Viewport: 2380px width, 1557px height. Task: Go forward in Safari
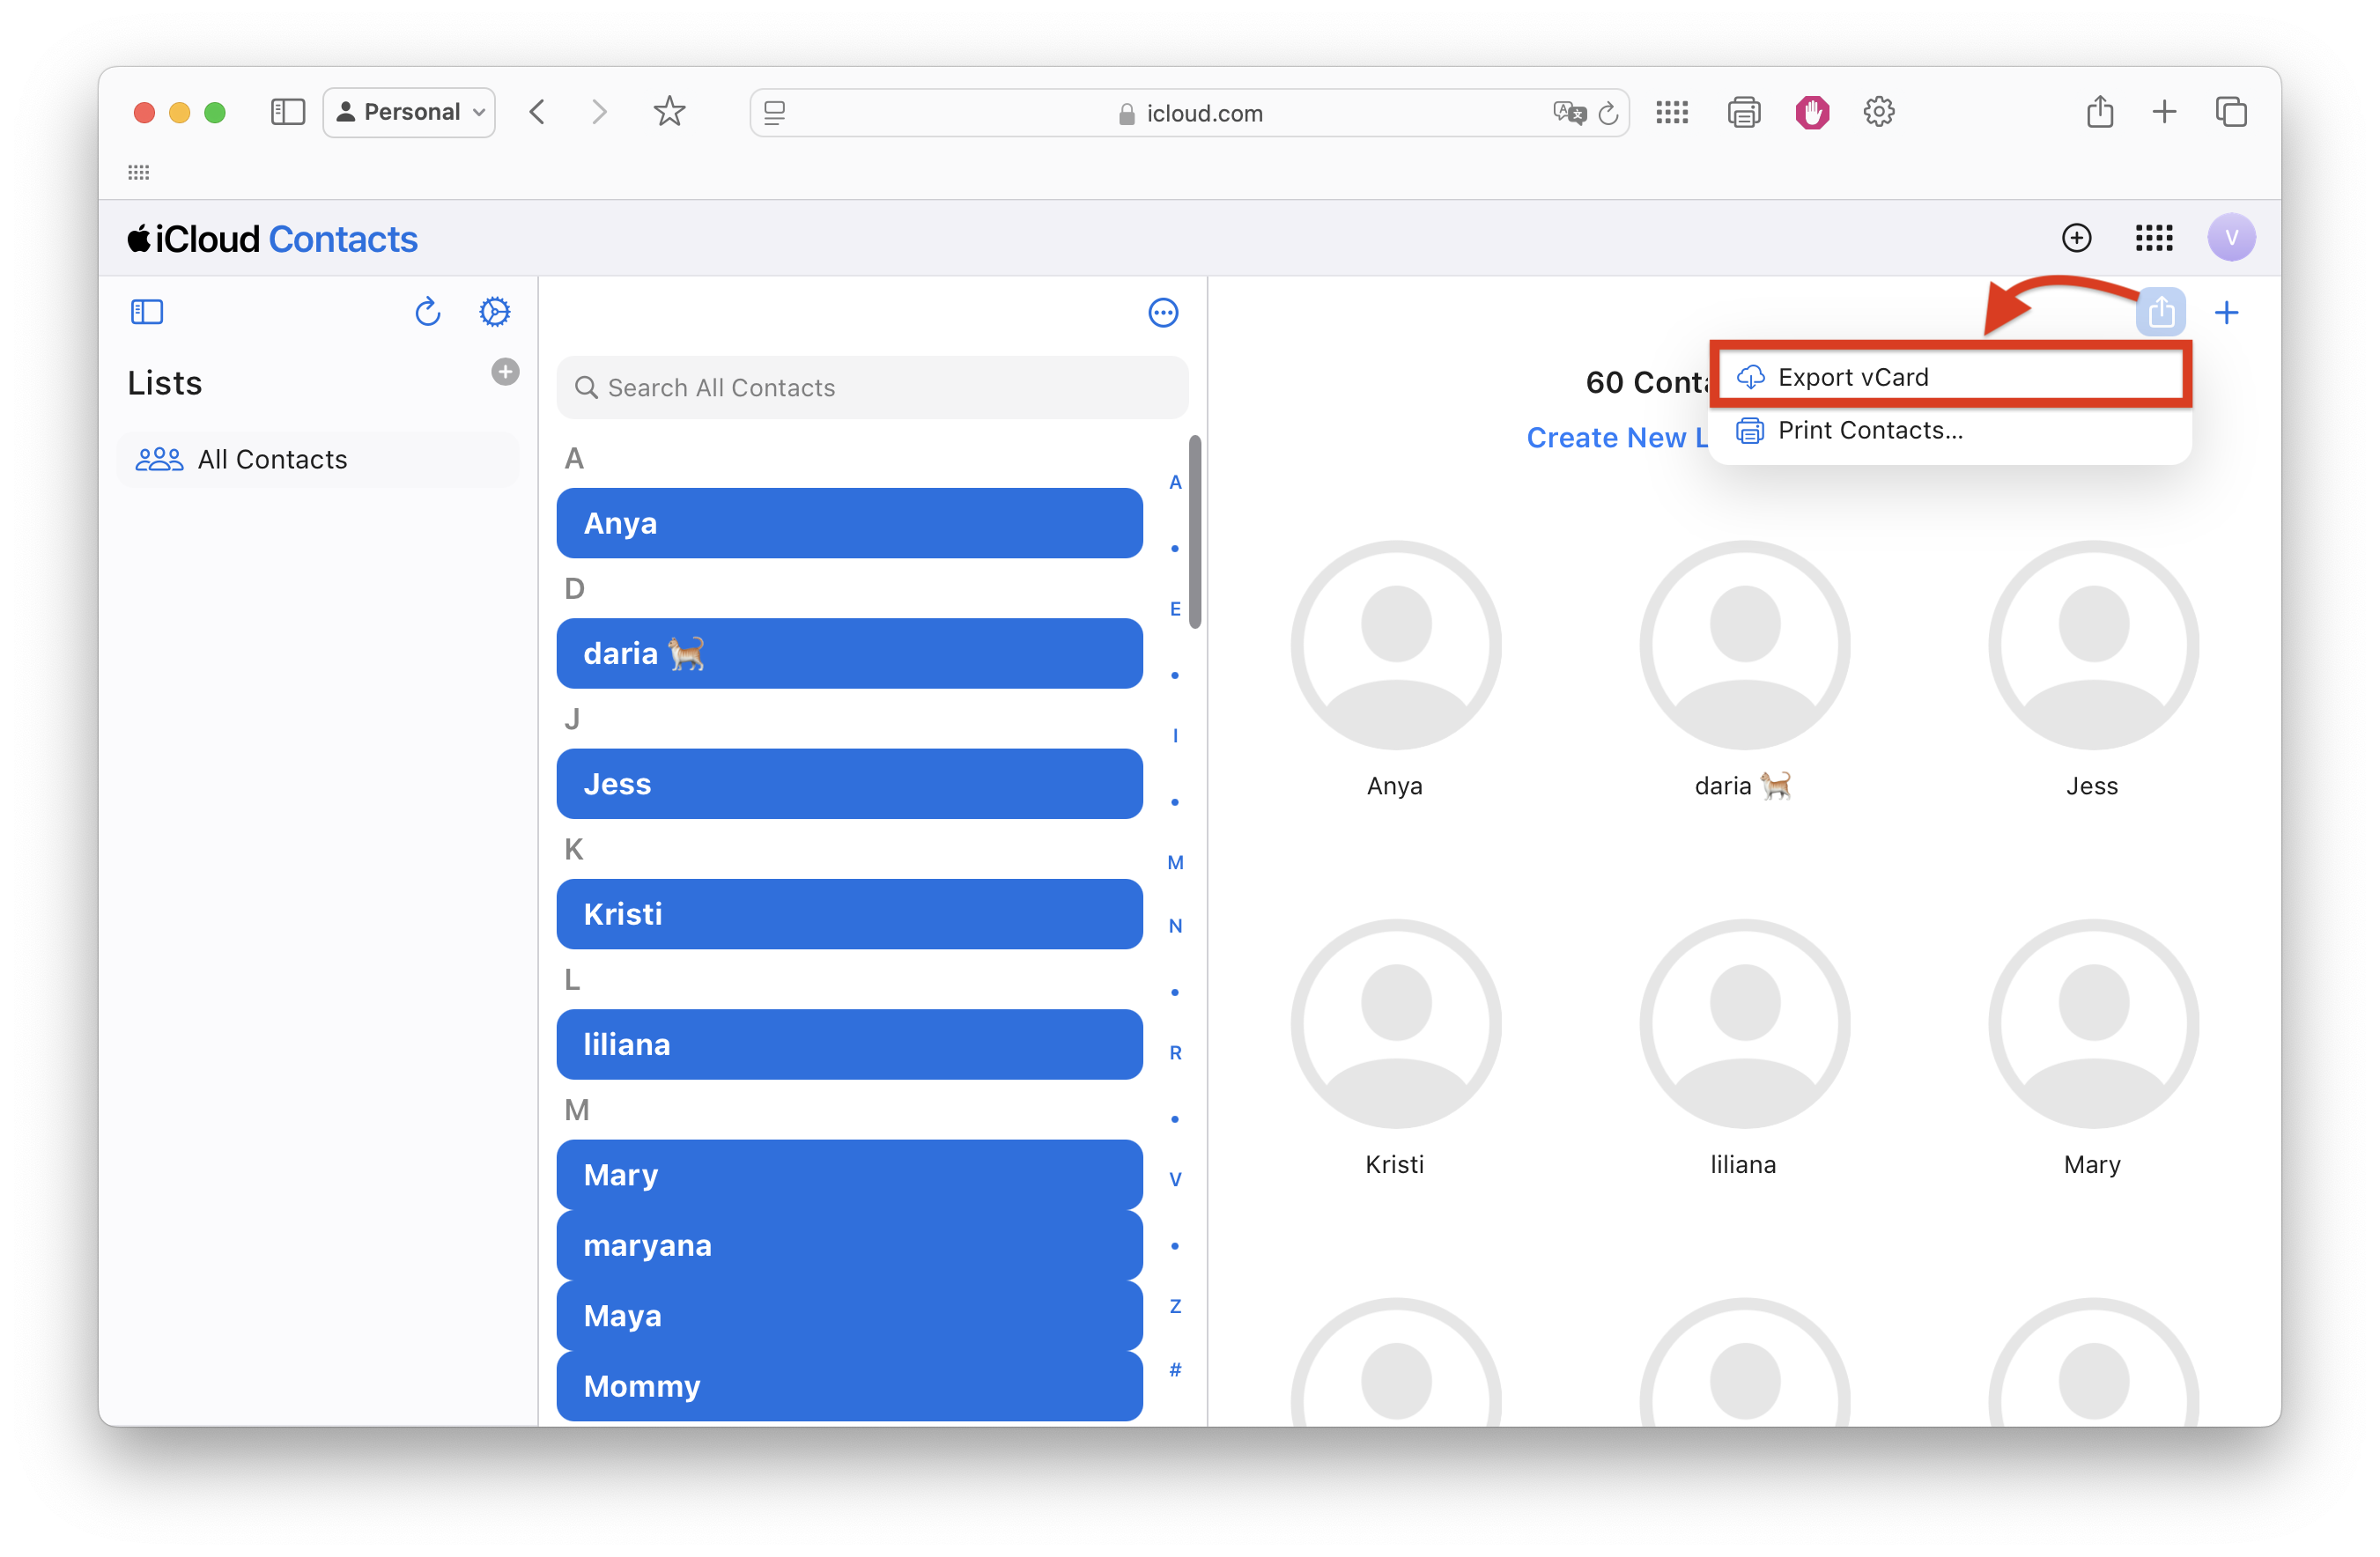point(599,112)
